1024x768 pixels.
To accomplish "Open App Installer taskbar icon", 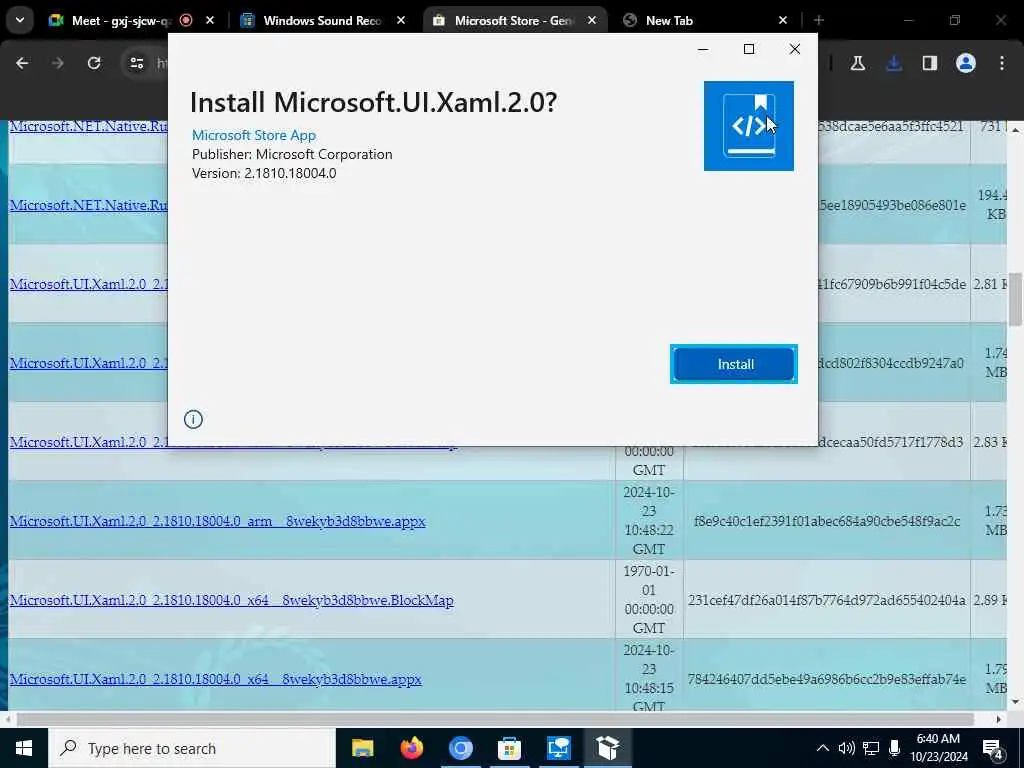I will coord(607,748).
